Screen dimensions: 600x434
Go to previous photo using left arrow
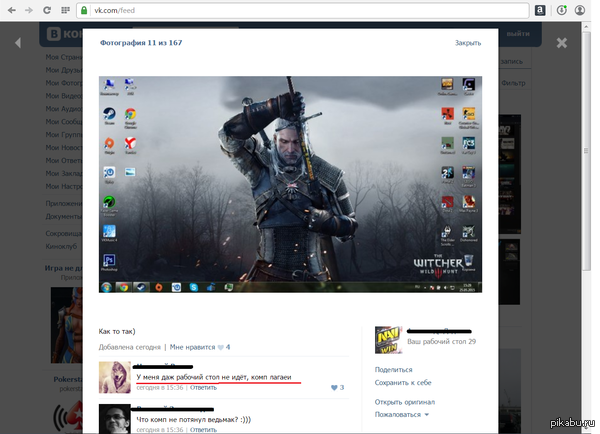coord(17,43)
